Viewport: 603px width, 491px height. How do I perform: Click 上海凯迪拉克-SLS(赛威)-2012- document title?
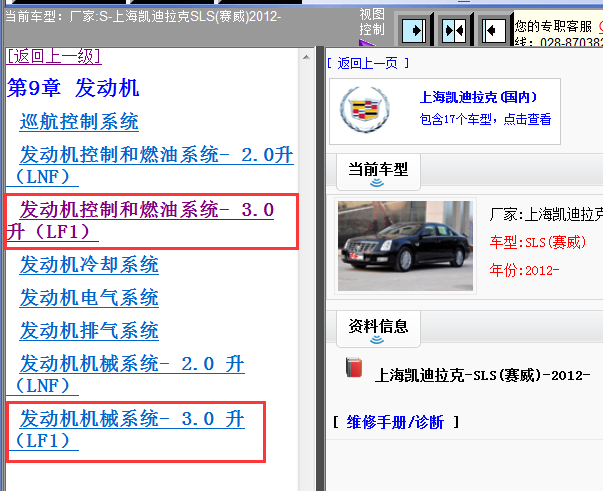click(482, 375)
